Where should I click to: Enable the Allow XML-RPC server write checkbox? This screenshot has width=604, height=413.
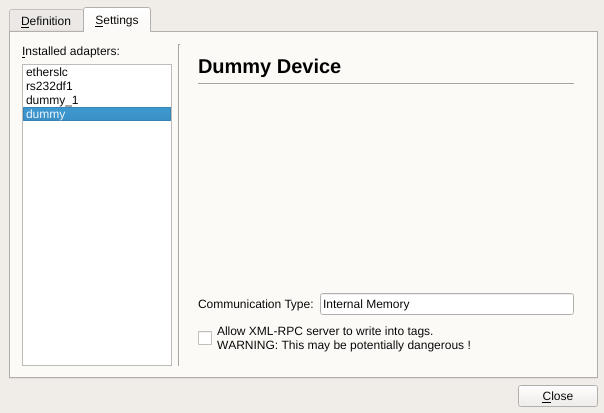click(x=205, y=338)
